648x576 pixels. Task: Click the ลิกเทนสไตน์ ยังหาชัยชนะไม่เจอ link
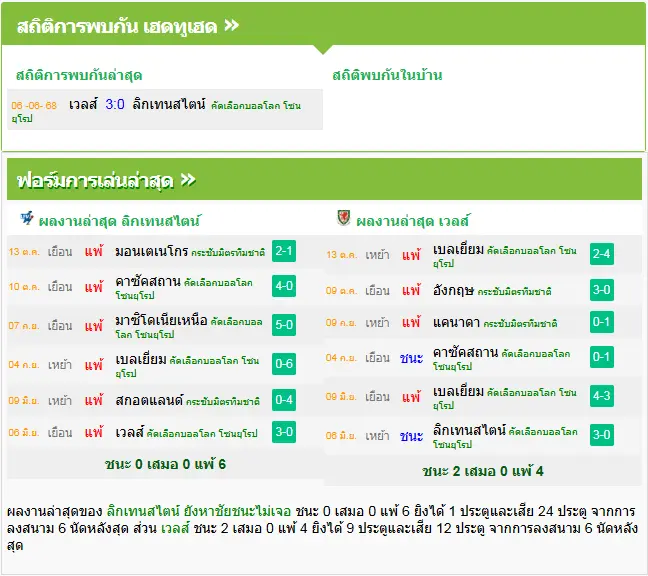(199, 512)
